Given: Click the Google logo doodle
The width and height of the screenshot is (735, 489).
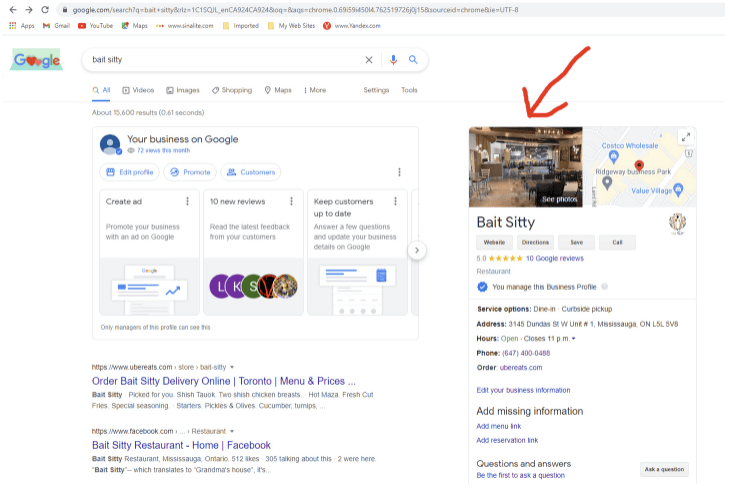Looking at the screenshot, I should click(x=36, y=60).
